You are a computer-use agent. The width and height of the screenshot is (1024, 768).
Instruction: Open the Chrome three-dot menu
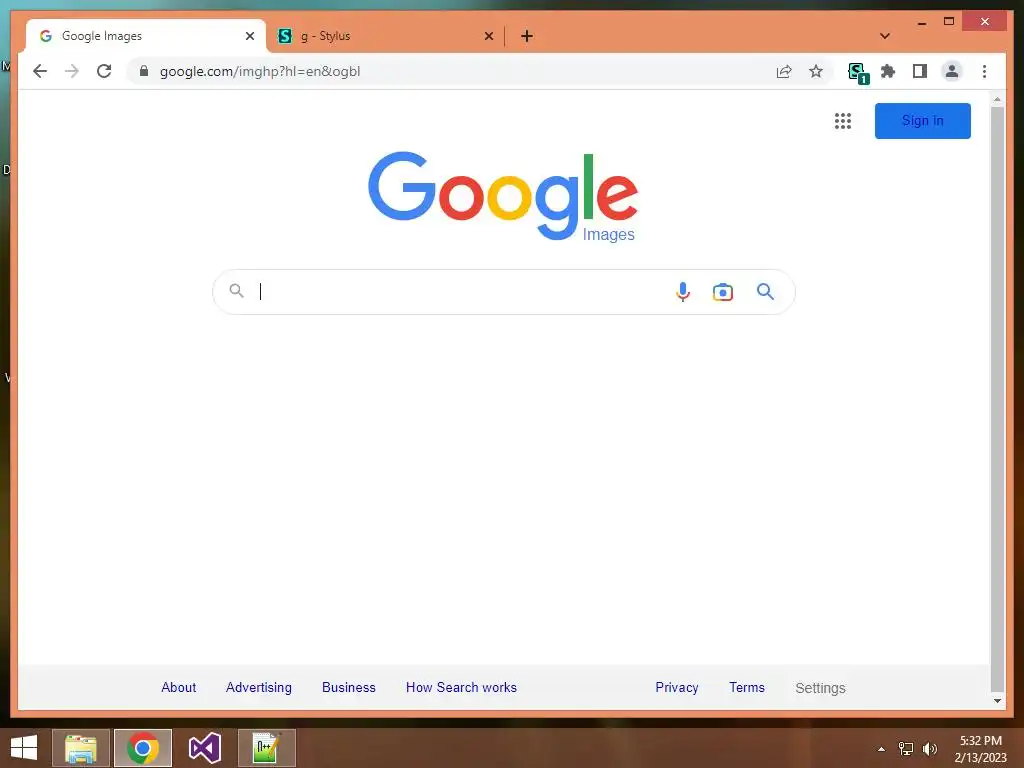pos(984,71)
